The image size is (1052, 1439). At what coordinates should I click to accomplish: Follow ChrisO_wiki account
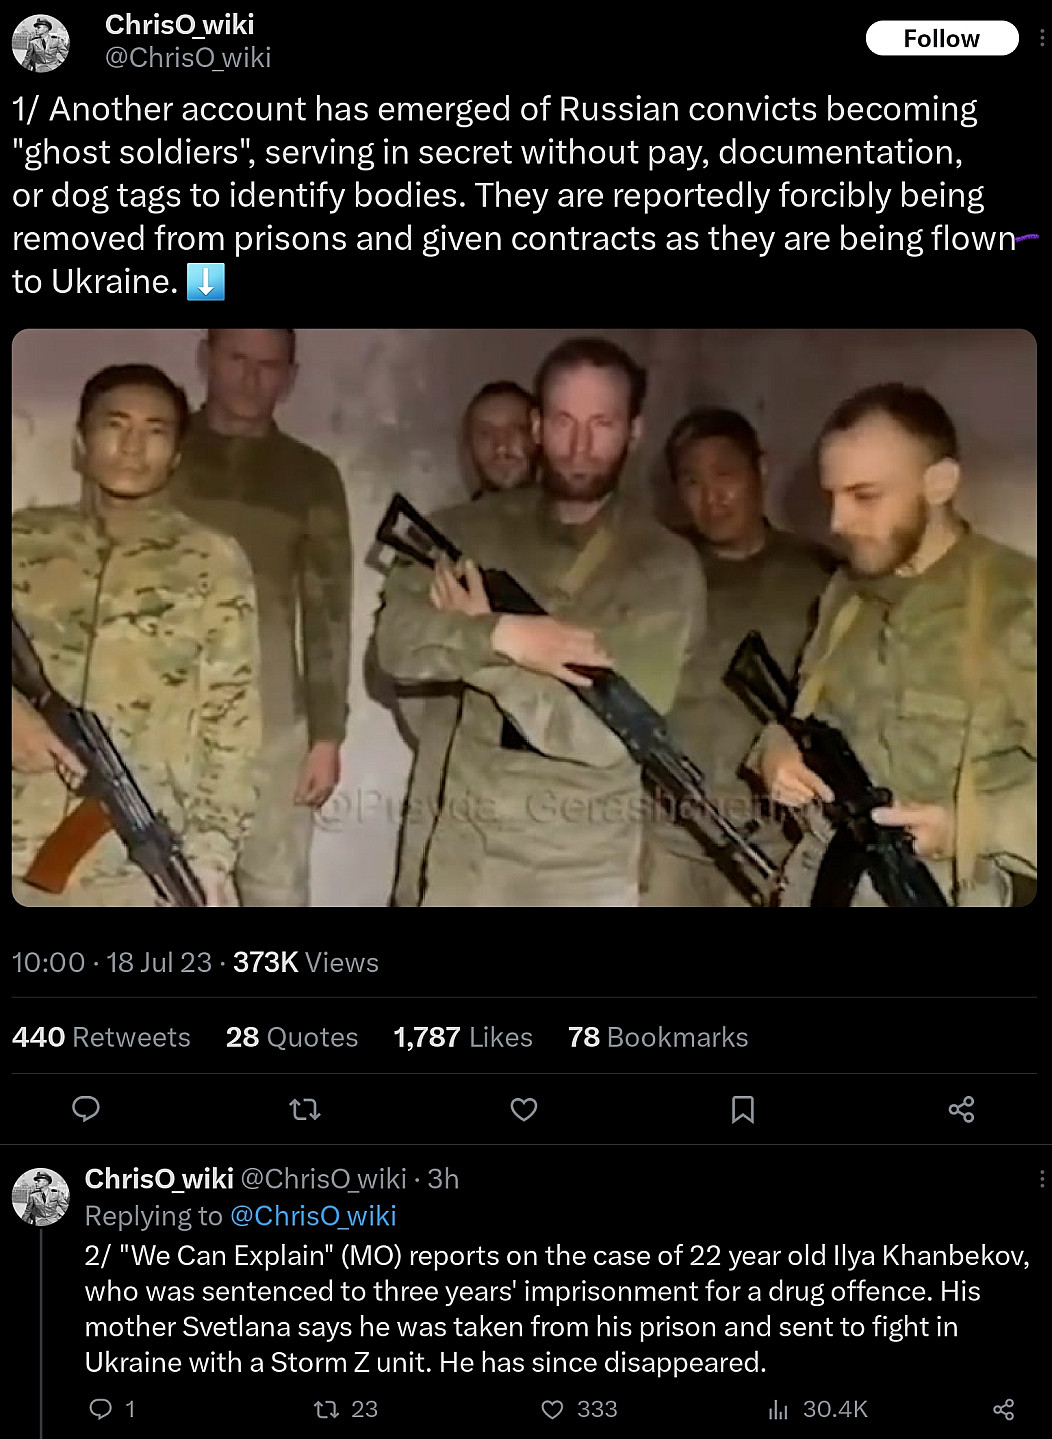click(941, 39)
